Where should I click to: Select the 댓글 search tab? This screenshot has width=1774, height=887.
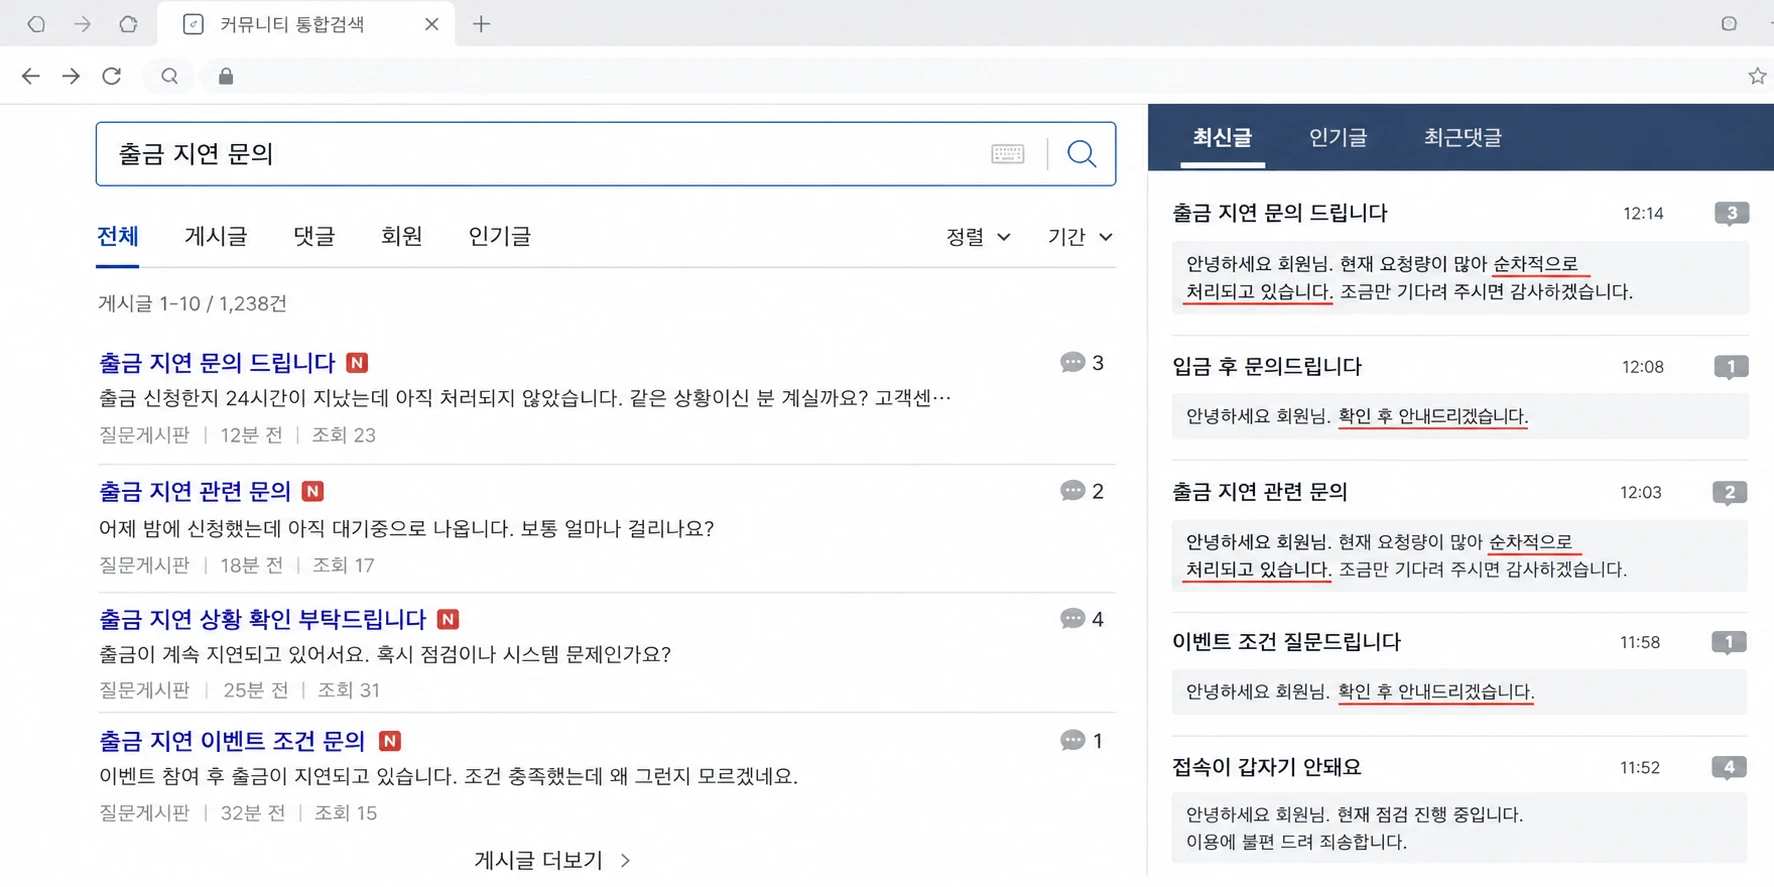click(x=314, y=236)
